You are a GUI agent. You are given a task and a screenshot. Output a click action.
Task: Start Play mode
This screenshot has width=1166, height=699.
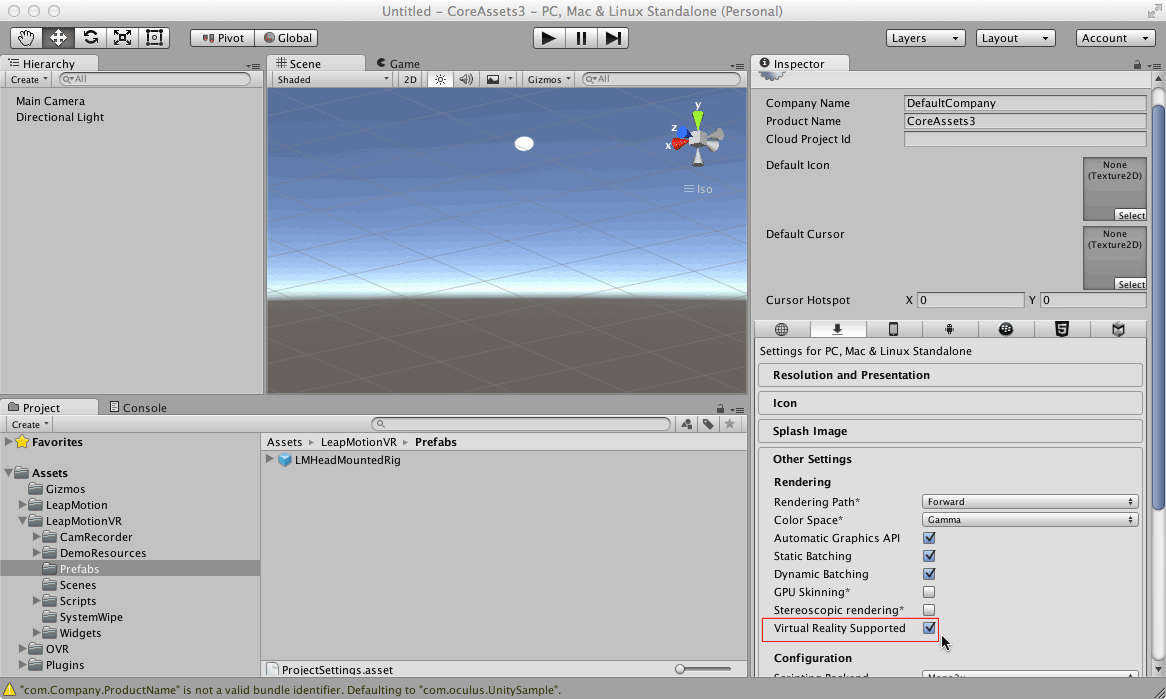[x=549, y=38]
